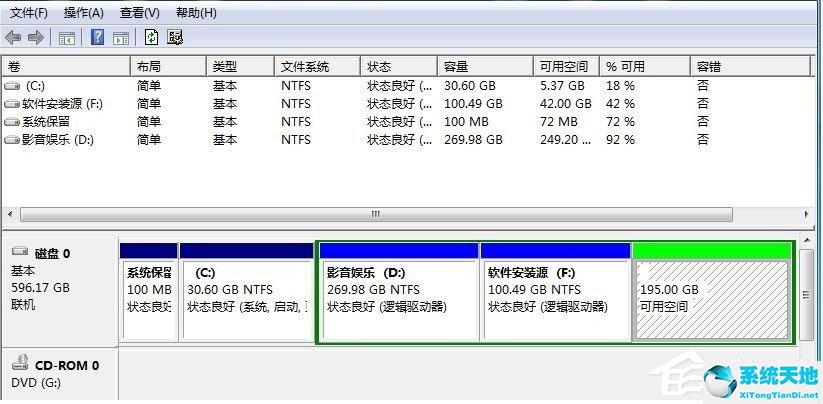Click the 72 MB free space cell

tap(558, 122)
